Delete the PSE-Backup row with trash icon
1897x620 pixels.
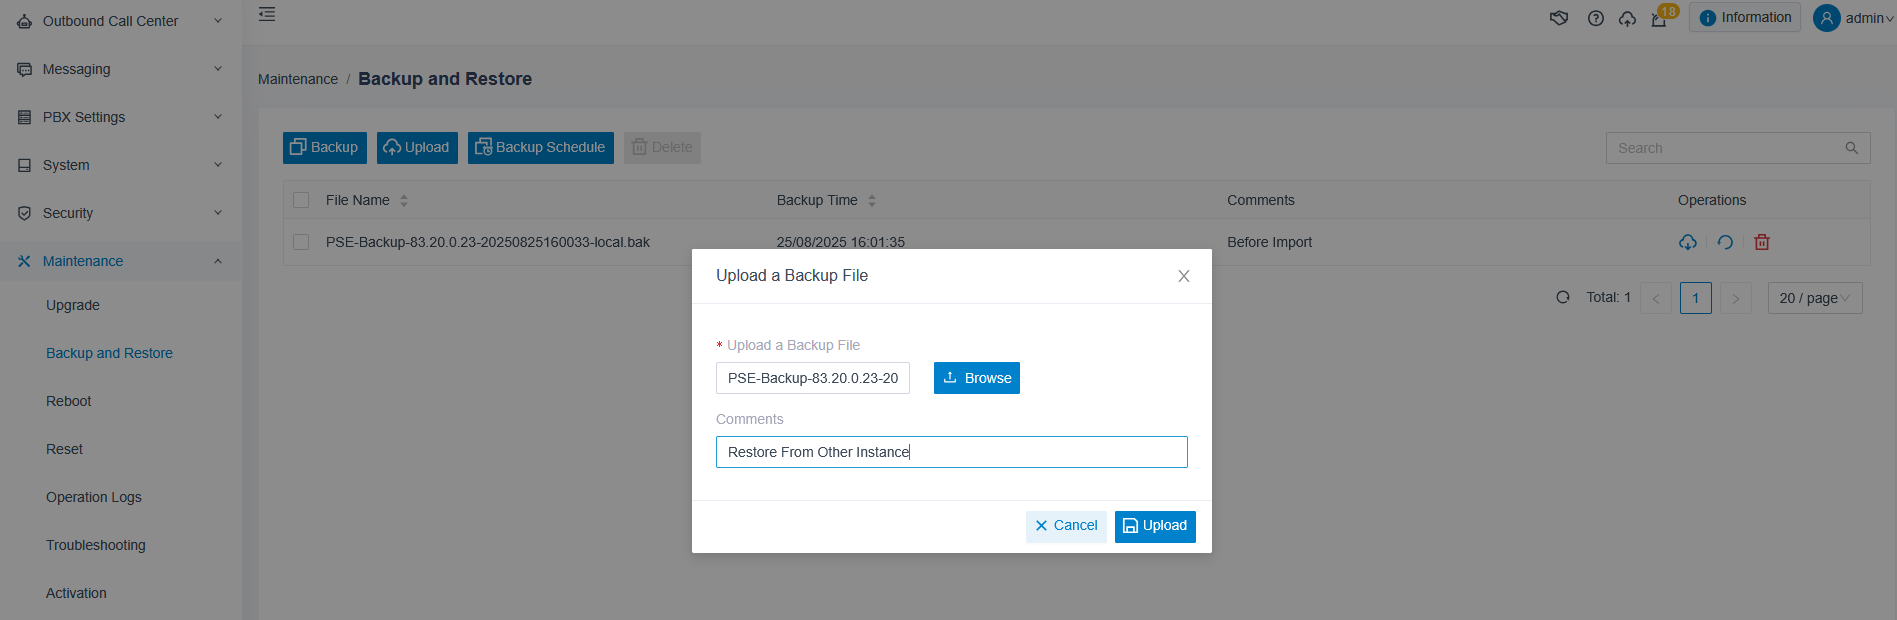coord(1762,242)
